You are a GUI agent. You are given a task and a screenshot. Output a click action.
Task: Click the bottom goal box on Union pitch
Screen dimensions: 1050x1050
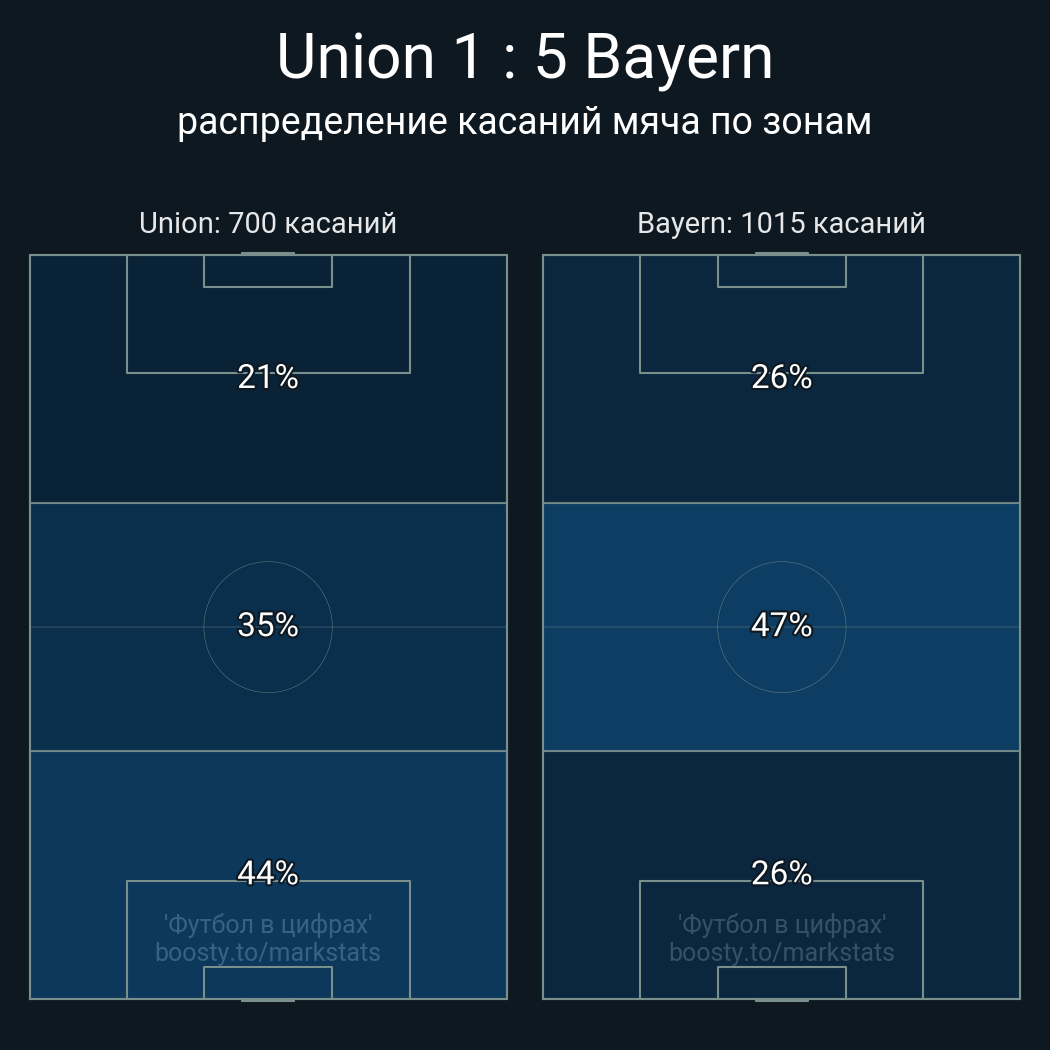coord(268,982)
